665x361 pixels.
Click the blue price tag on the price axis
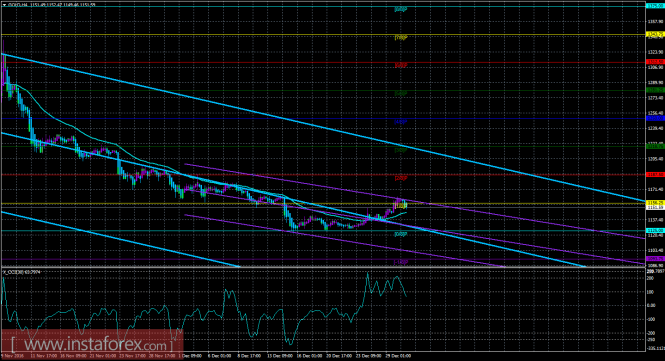654,118
